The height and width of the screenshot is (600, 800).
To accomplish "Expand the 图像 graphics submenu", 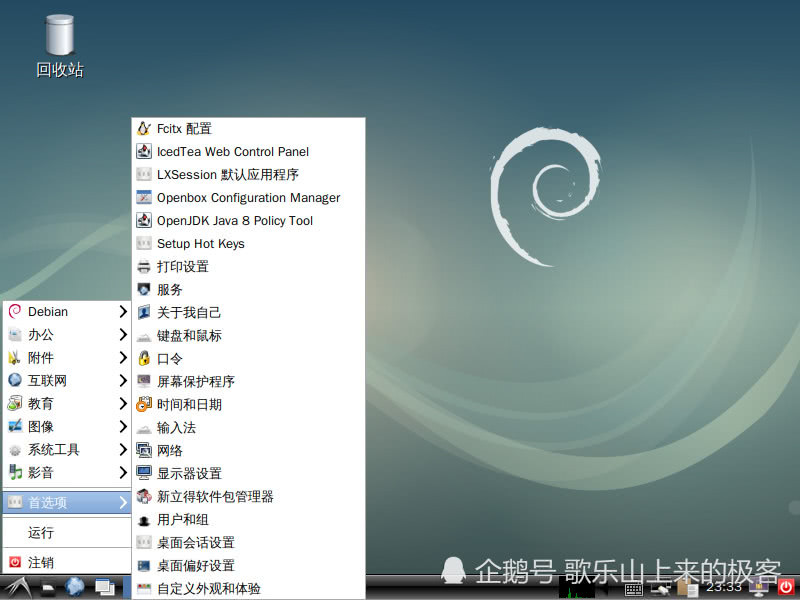I will [67, 426].
